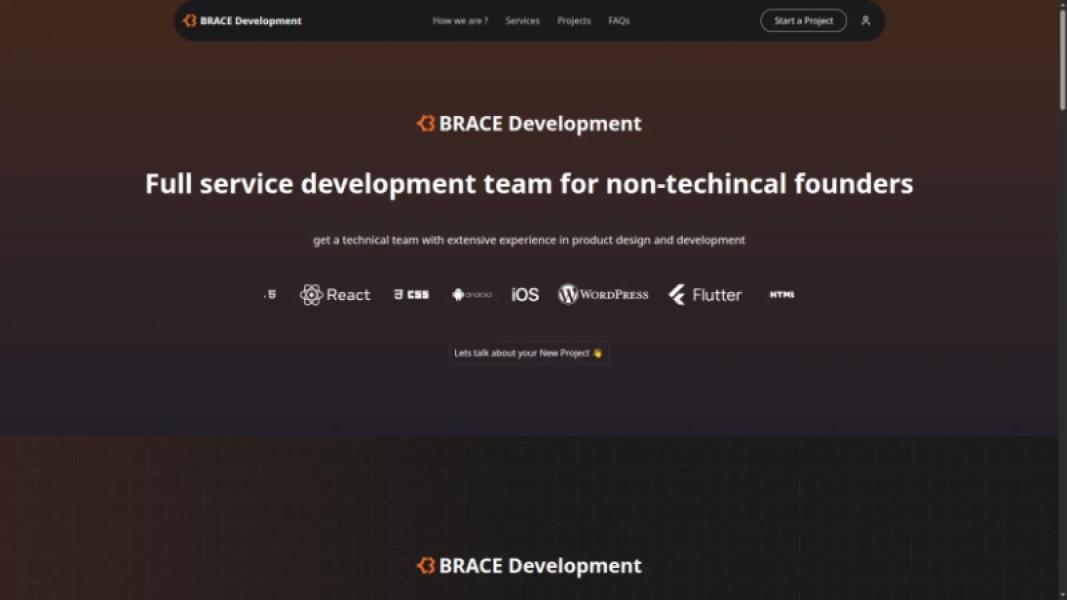The height and width of the screenshot is (600, 1067).
Task: Click the lower BRACE Development section logo
Action: tap(529, 566)
